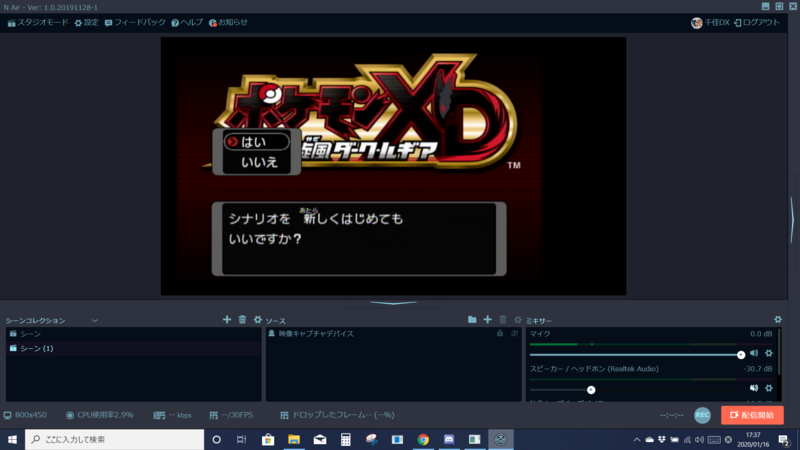Image resolution: width=800 pixels, height=450 pixels.
Task: Expand the right side panel handle
Action: [x=792, y=219]
